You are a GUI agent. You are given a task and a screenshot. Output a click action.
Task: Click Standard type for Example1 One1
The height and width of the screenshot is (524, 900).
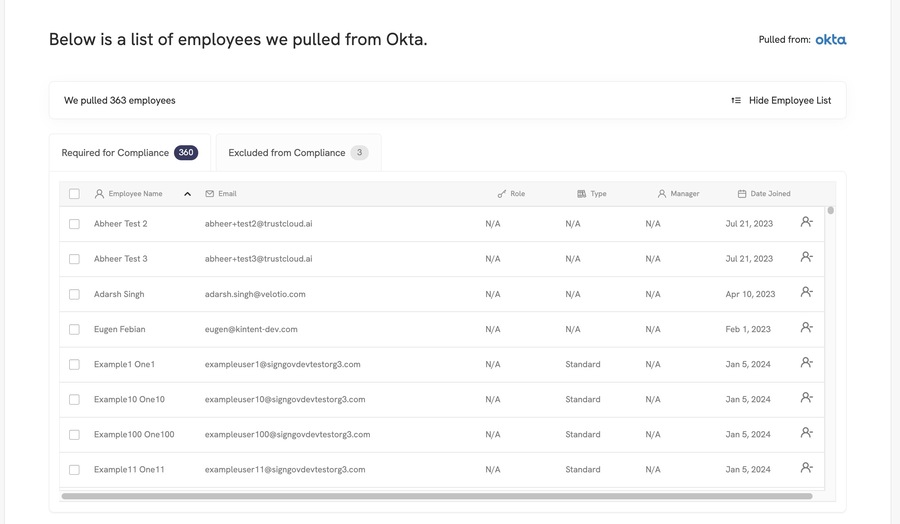(583, 364)
